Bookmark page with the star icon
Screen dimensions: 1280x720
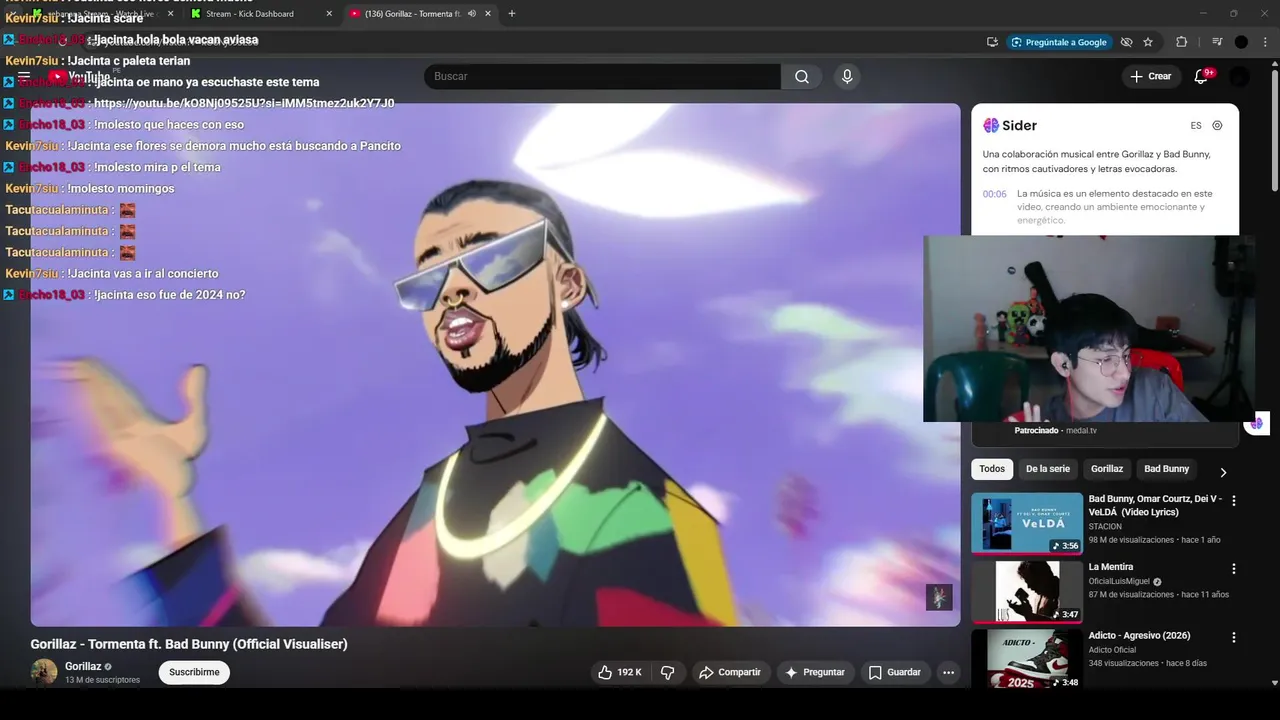pos(1148,42)
